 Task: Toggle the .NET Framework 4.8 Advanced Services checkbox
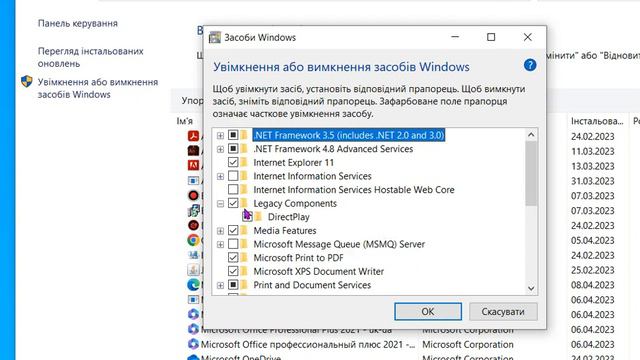pyautogui.click(x=233, y=149)
